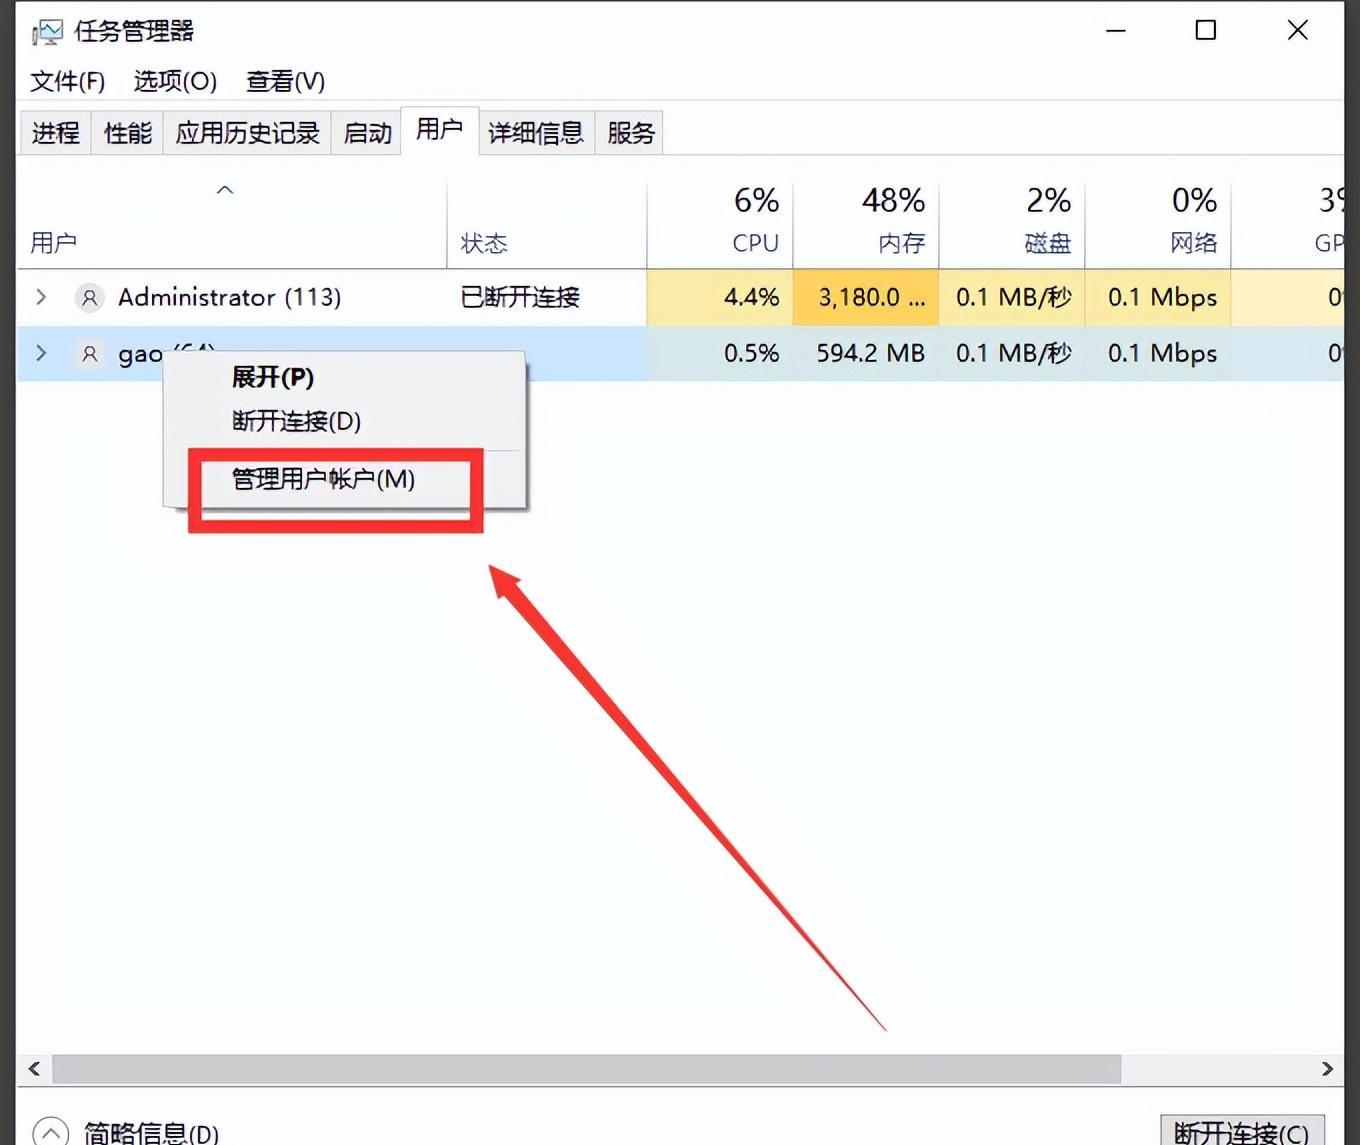The image size is (1360, 1145).
Task: Sort by the CPU column header
Action: pyautogui.click(x=720, y=226)
